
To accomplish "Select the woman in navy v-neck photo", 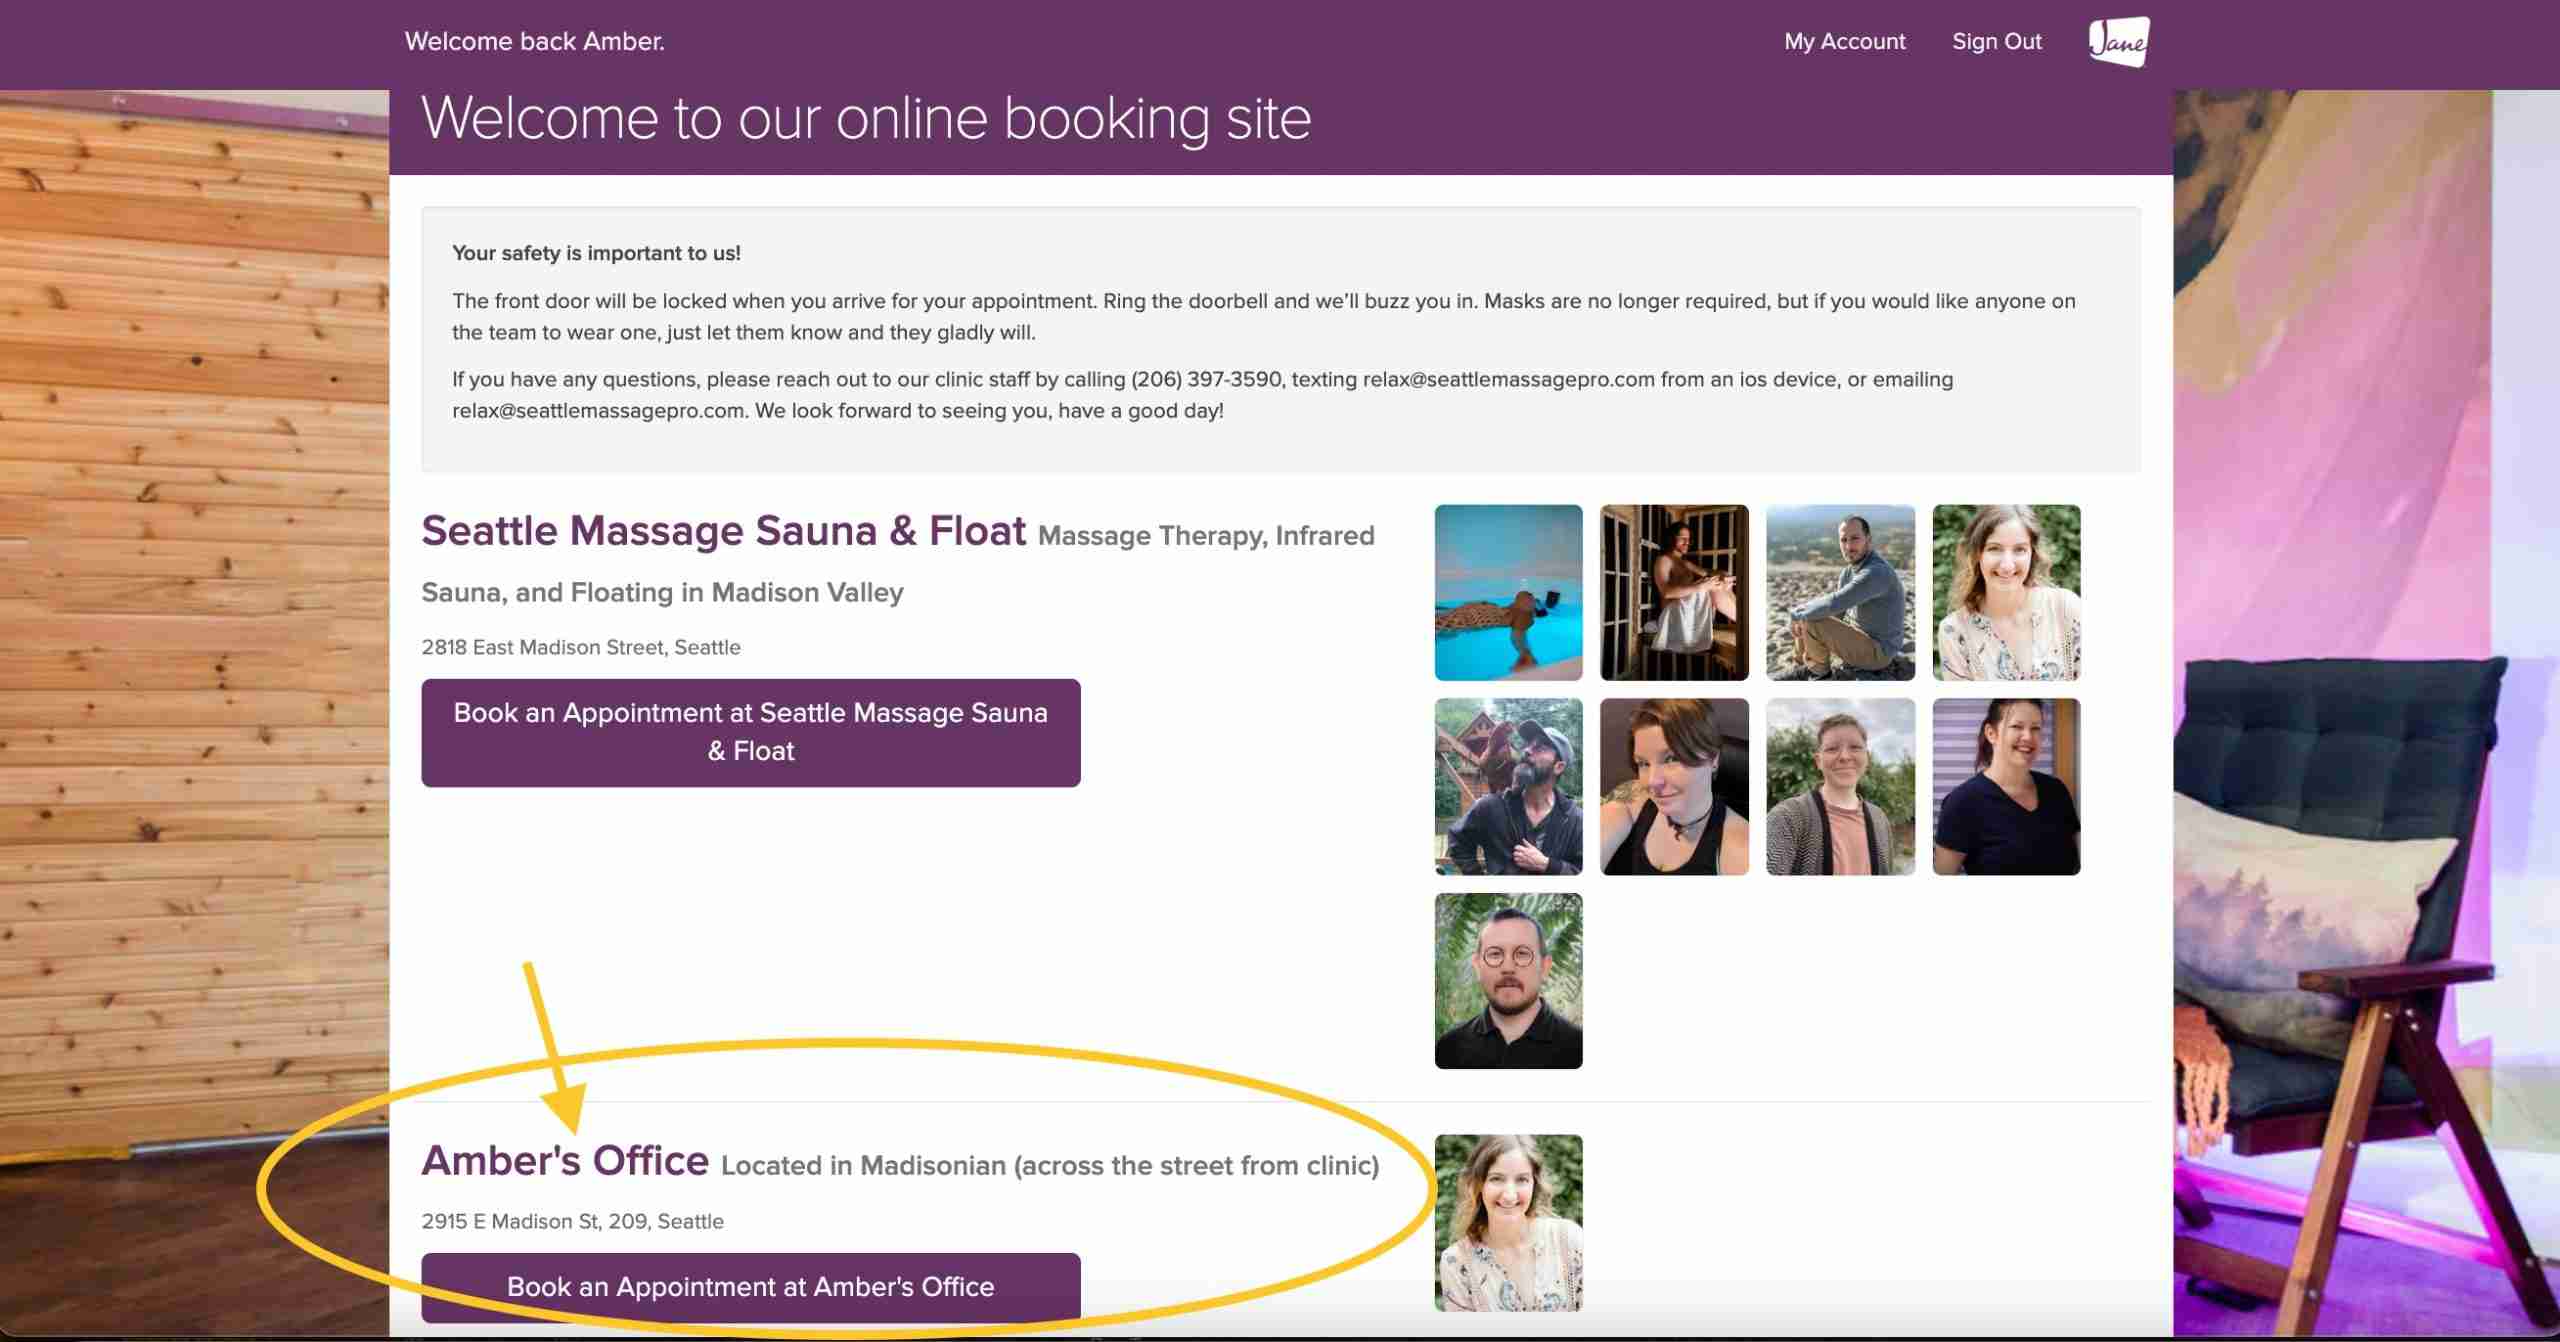I will click(2007, 787).
